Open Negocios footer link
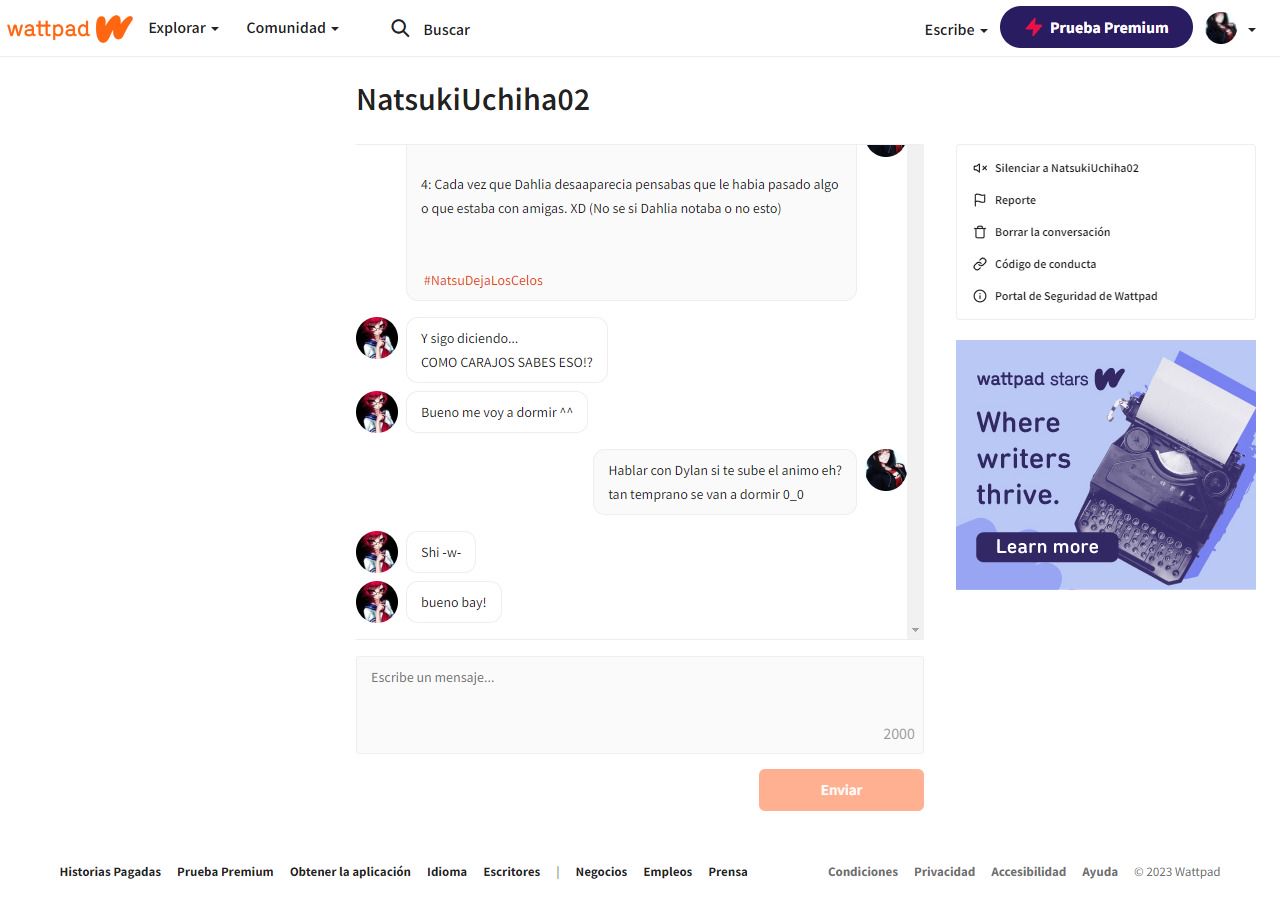This screenshot has height=913, width=1280. tap(602, 872)
